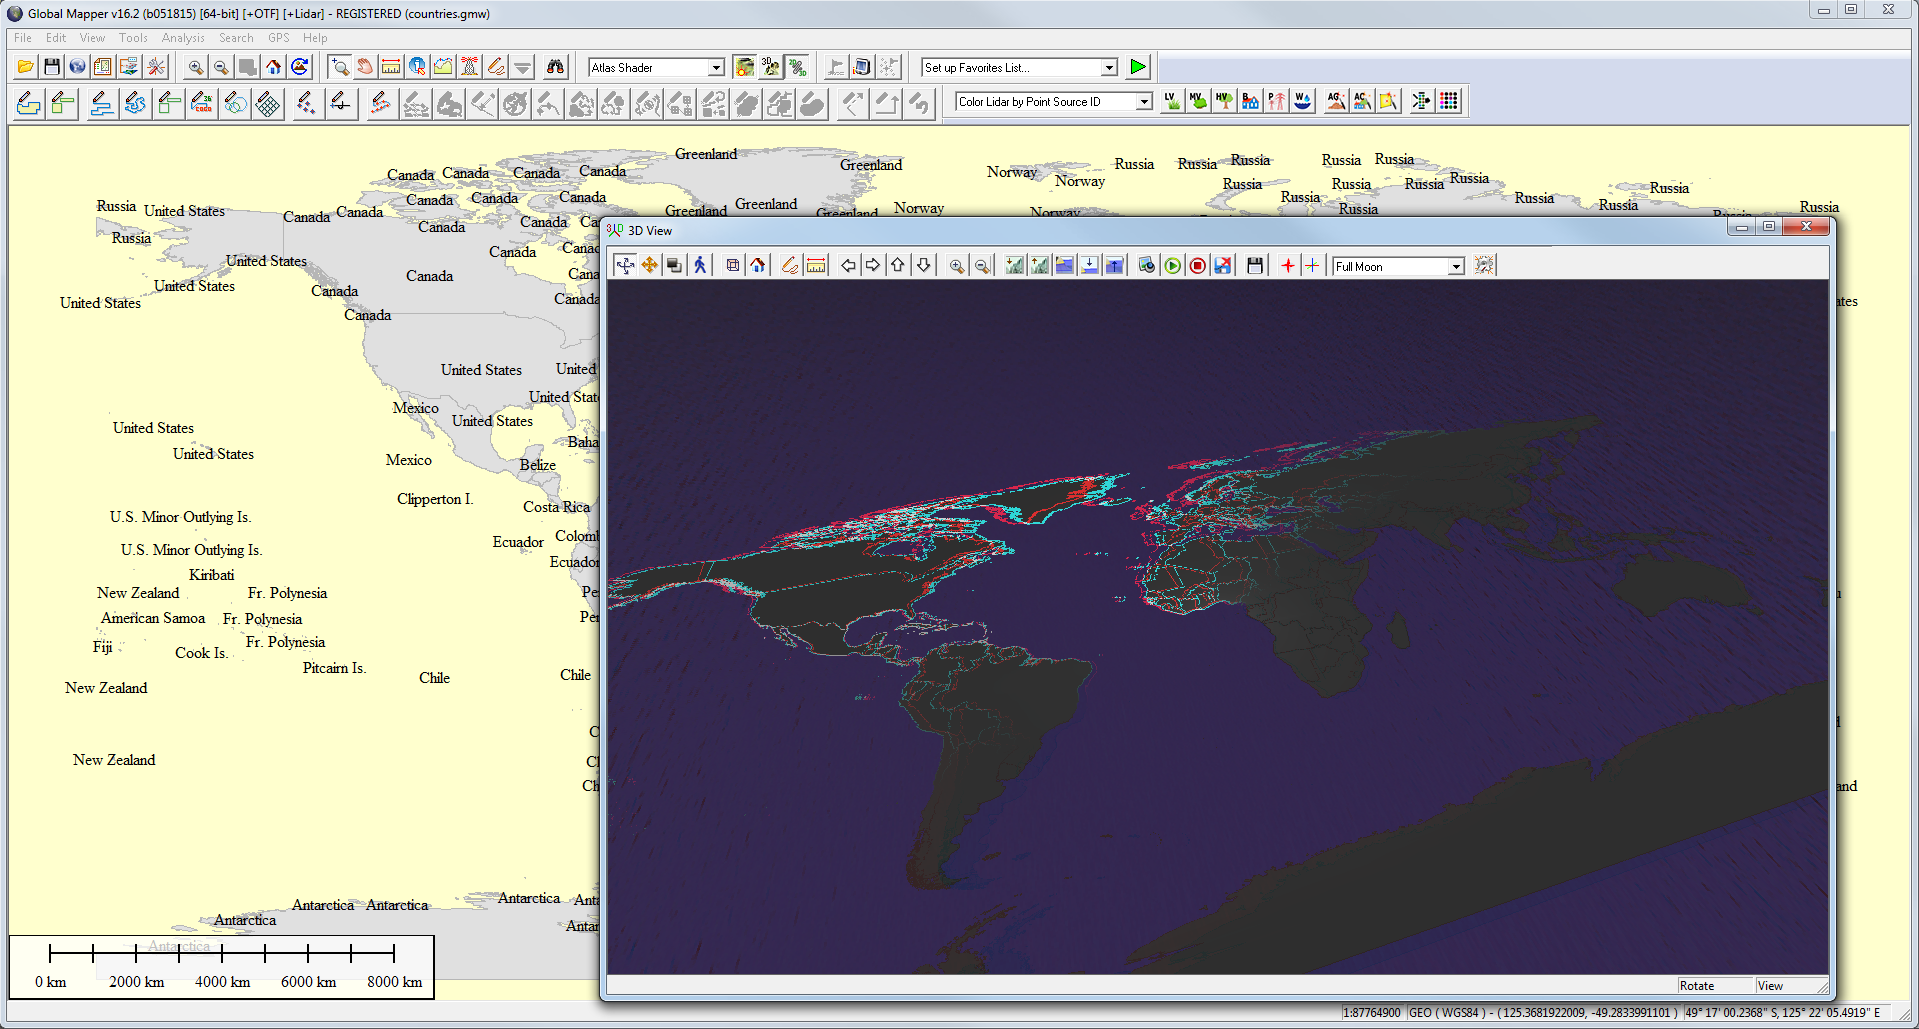Viewport: 1919px width, 1029px height.
Task: Classify lidar as Buildings B icon
Action: pyautogui.click(x=1250, y=101)
